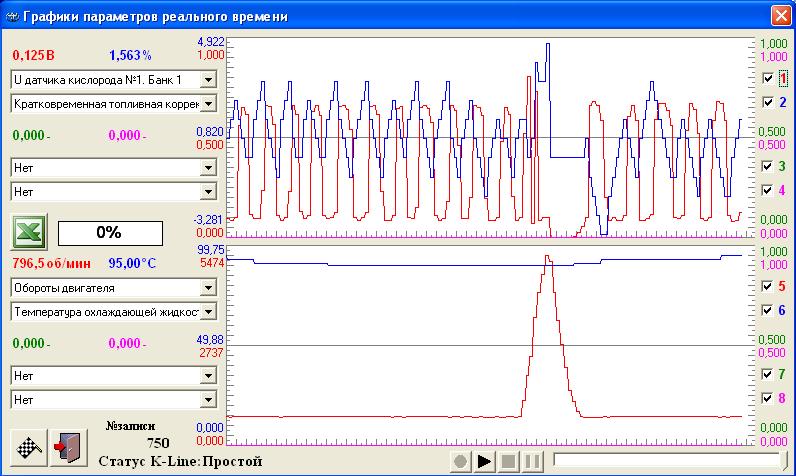Viewport: 796px width, 476px height.
Task: Toggle the channel 6 graph checkbox
Action: coord(767,310)
